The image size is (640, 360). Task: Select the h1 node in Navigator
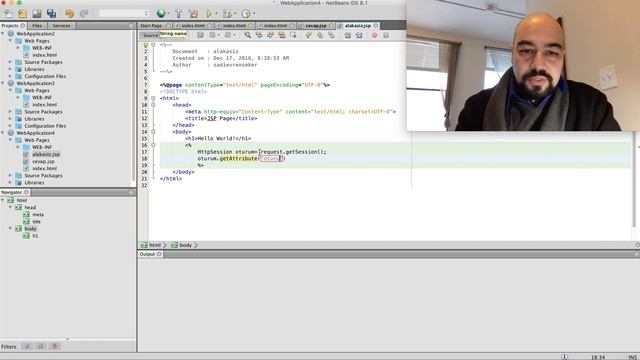pyautogui.click(x=35, y=236)
